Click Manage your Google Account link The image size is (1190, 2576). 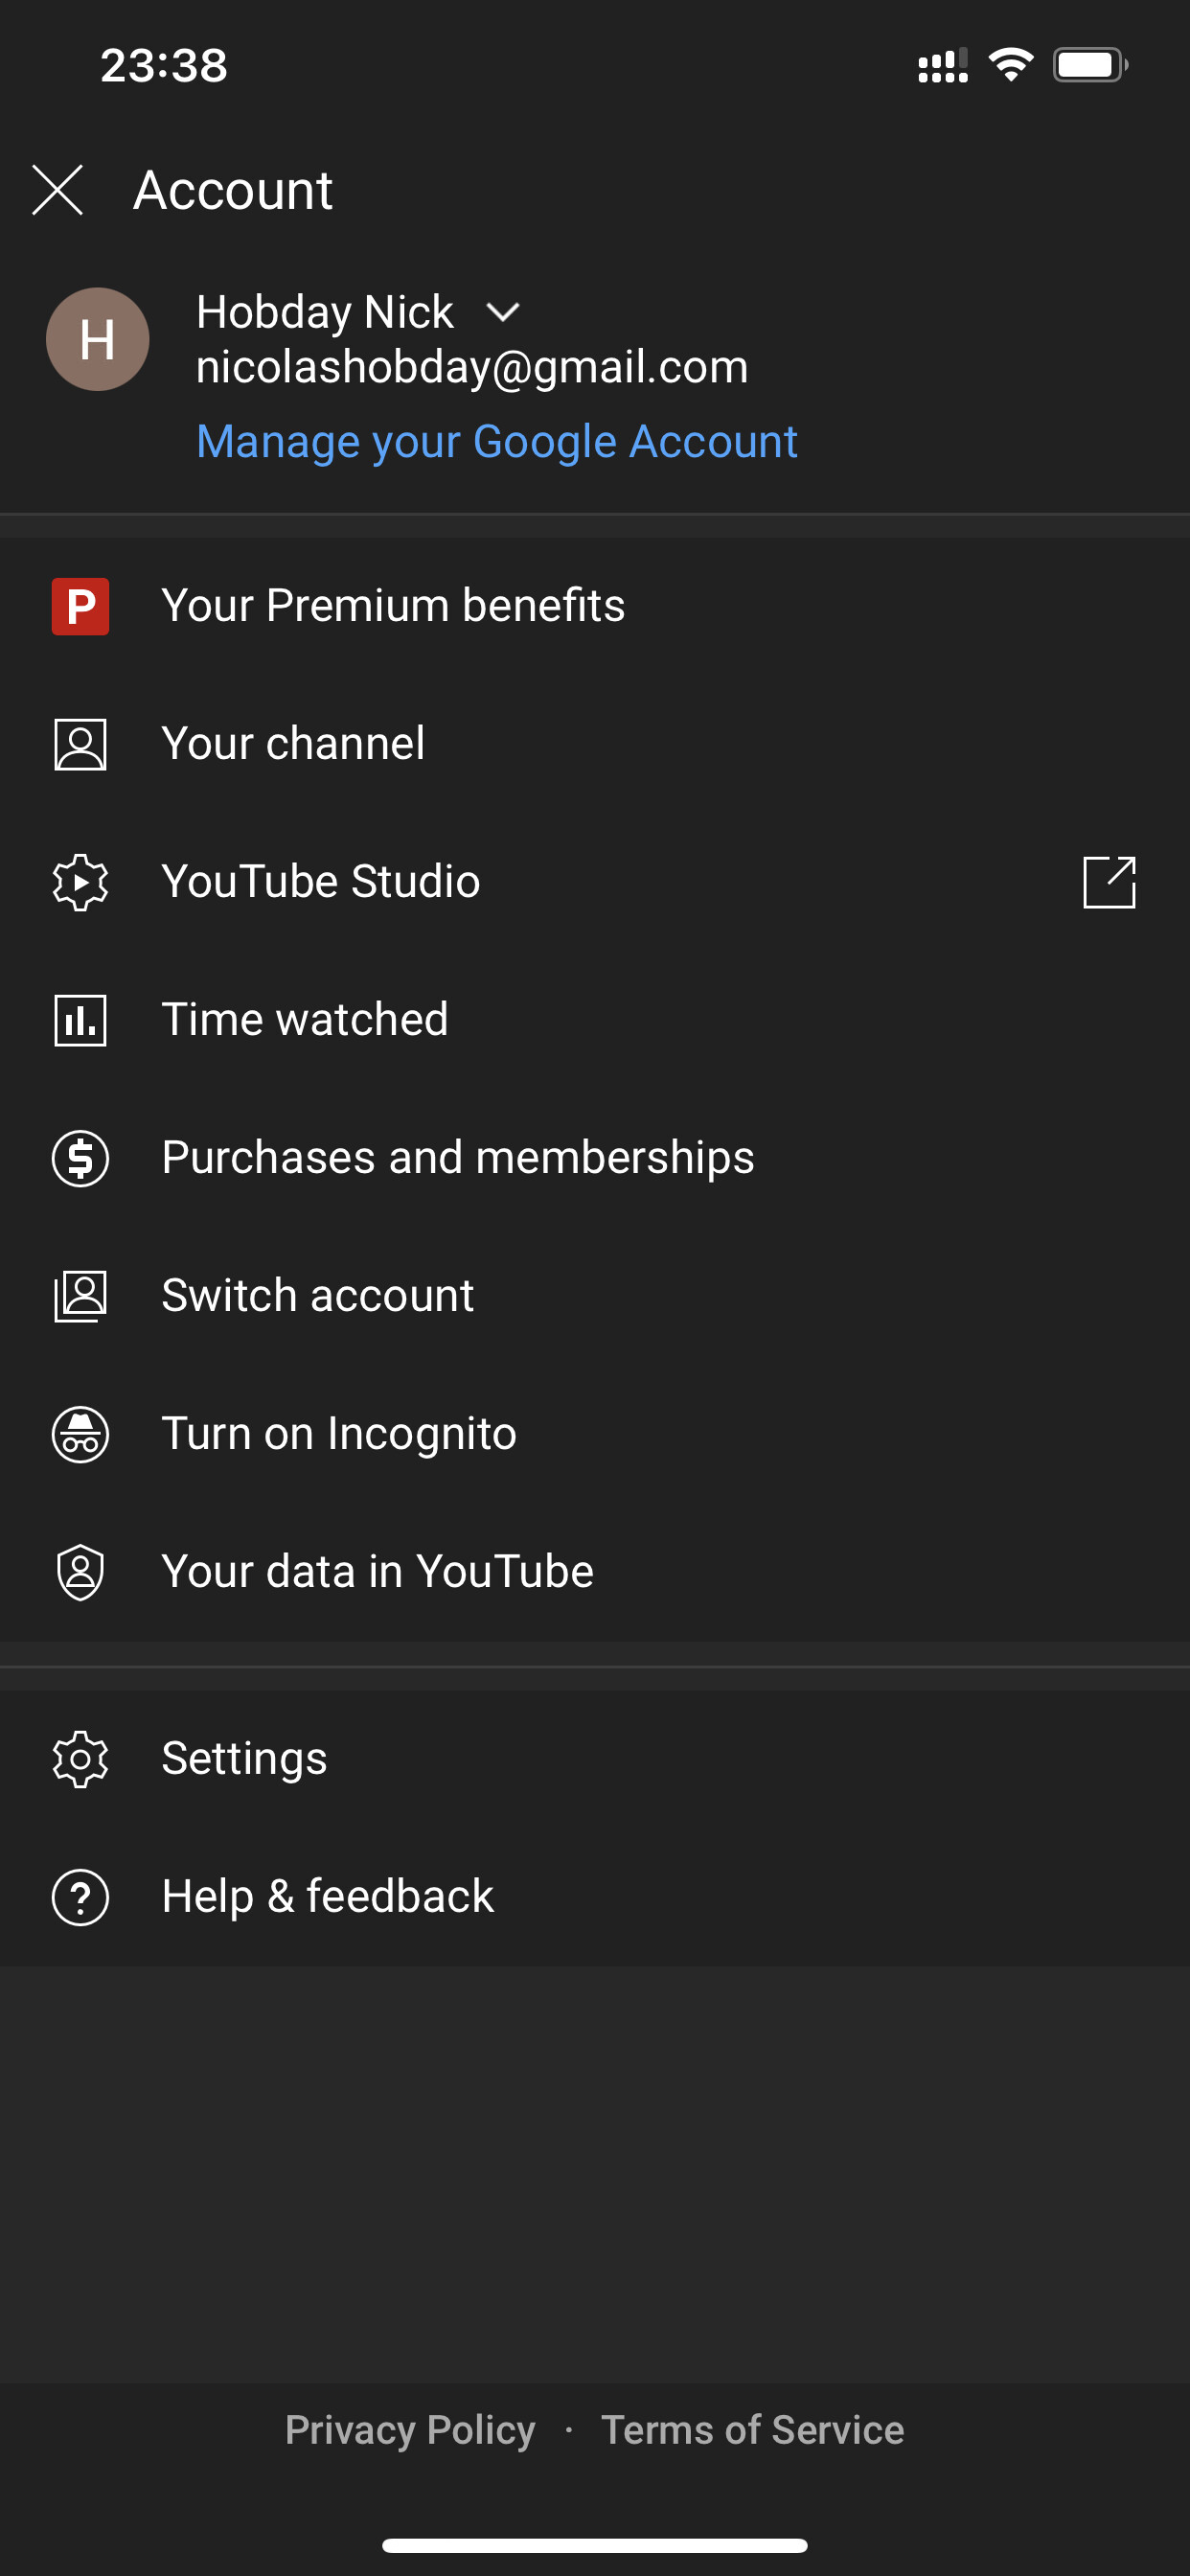[x=497, y=442]
